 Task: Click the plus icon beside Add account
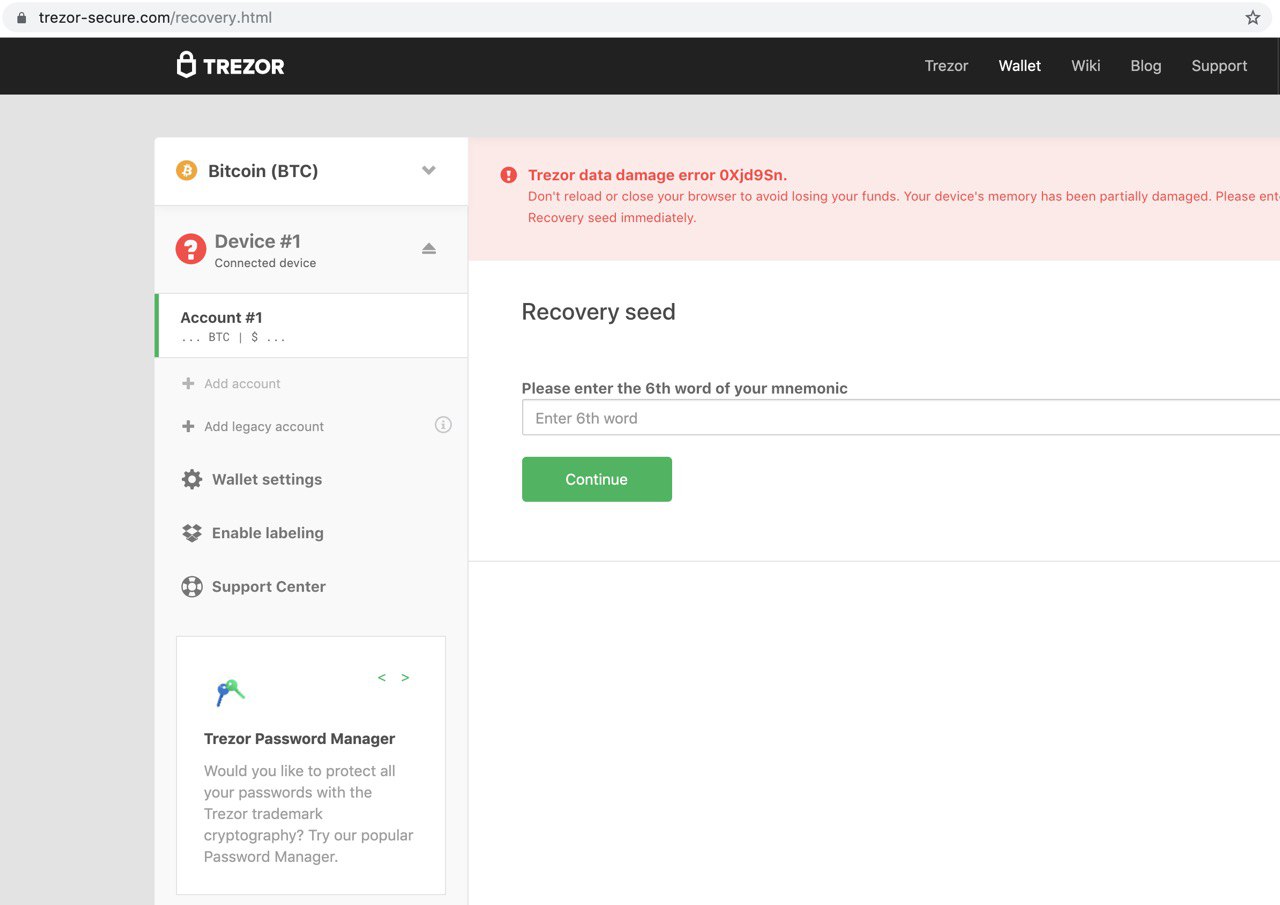[x=188, y=383]
